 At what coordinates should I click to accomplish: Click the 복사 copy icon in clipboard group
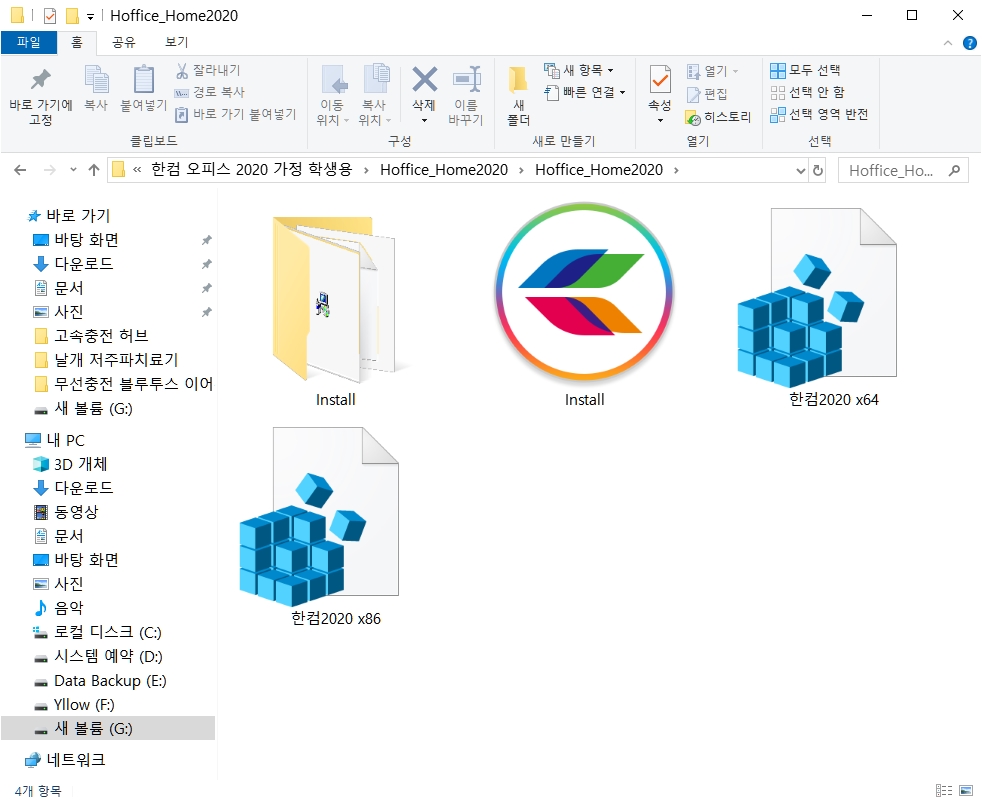96,88
